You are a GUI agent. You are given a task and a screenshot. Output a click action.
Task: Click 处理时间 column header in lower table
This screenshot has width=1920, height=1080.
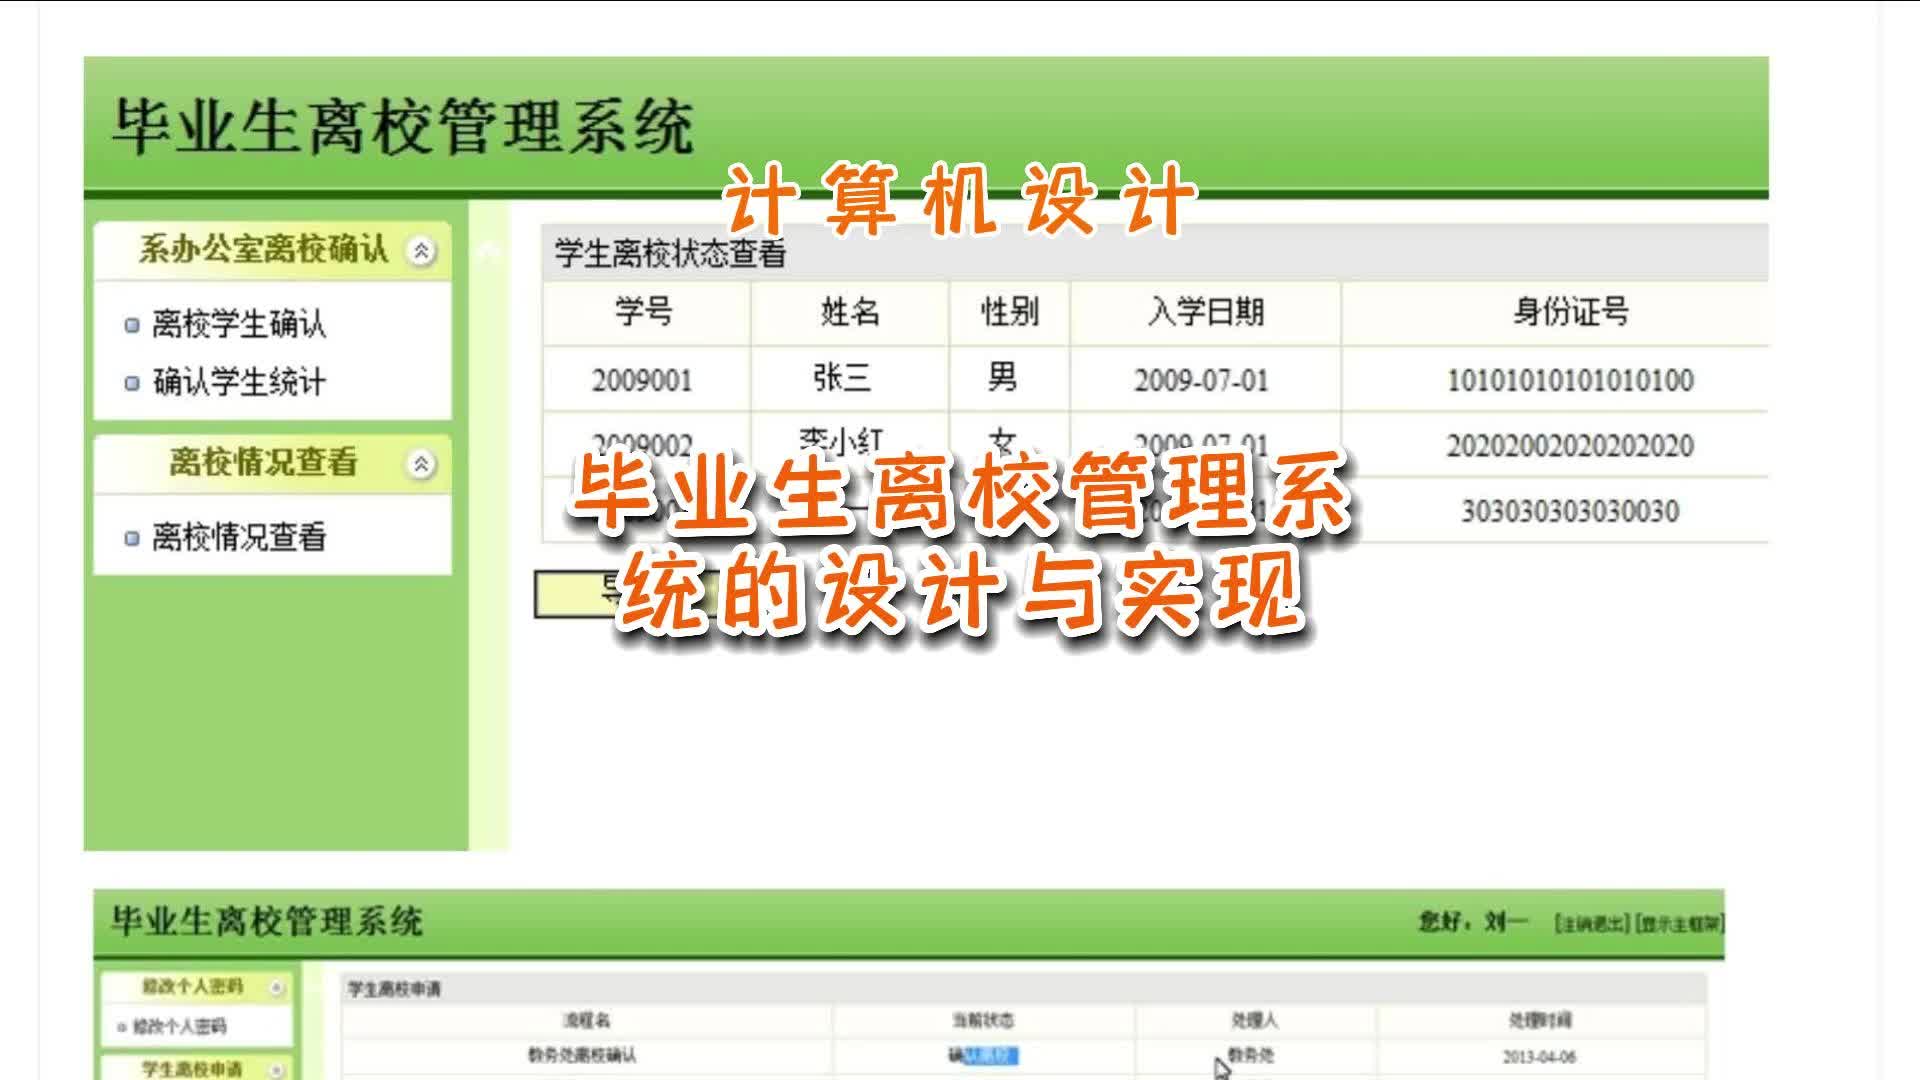click(x=1540, y=1020)
